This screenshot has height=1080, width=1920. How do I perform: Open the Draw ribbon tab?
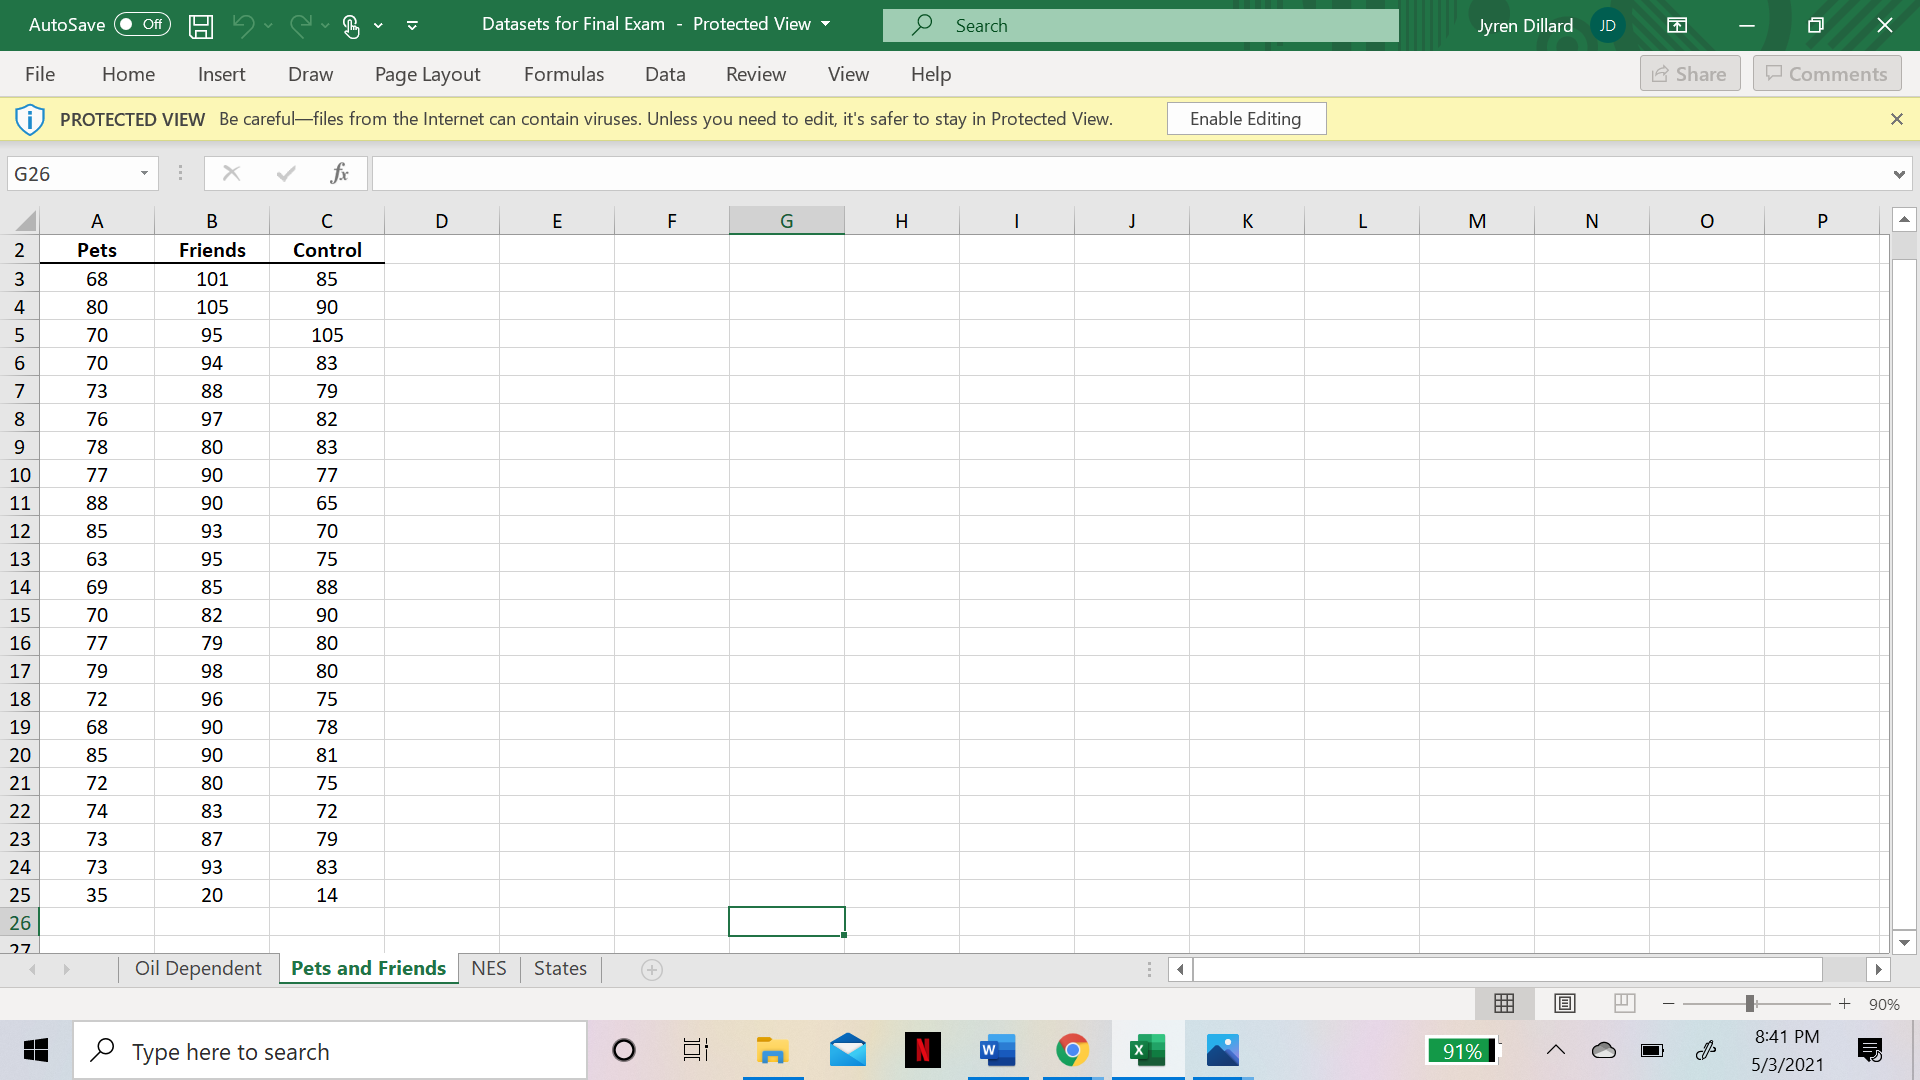click(310, 74)
